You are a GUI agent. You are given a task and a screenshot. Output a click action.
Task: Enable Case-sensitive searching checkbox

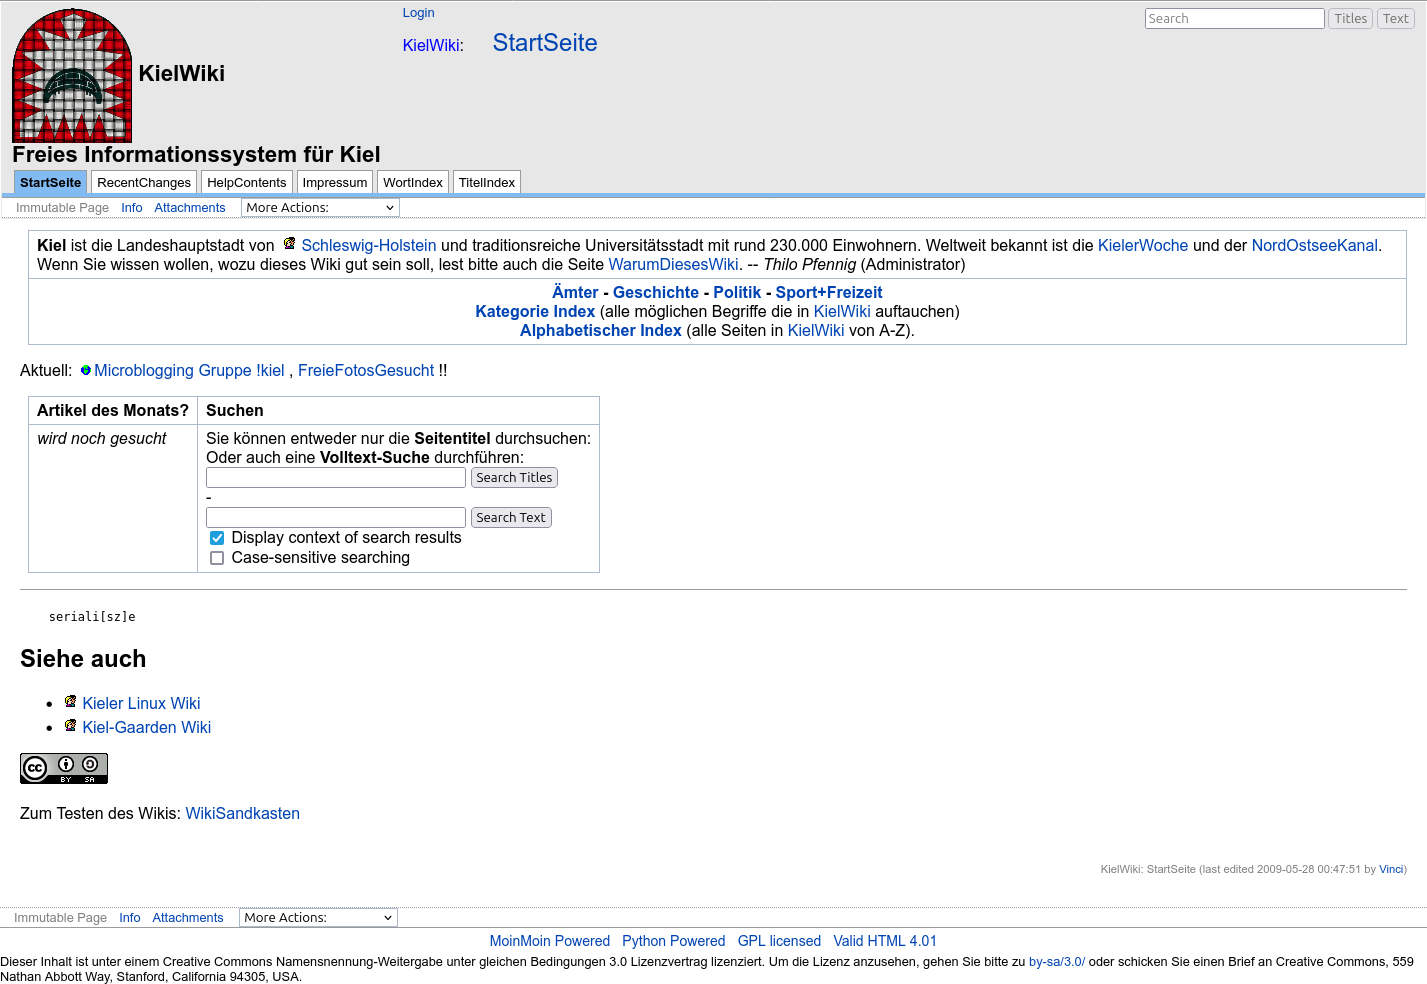(217, 558)
